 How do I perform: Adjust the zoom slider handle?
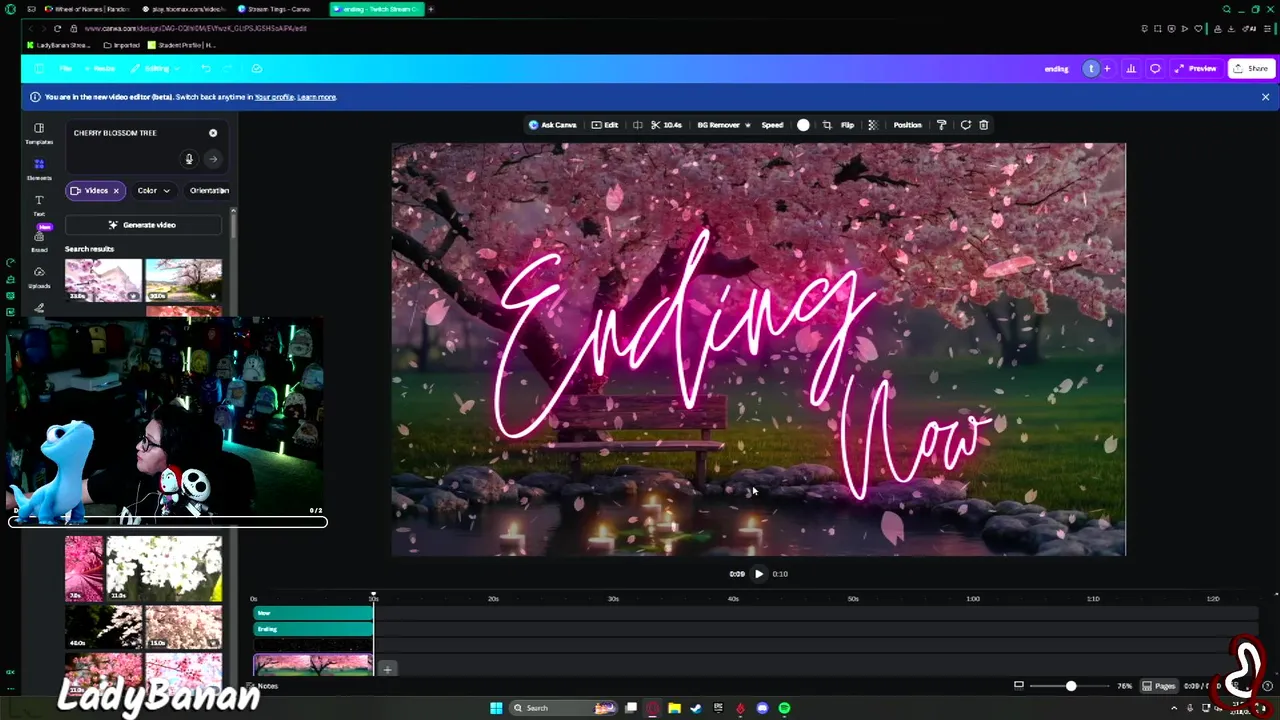(x=1071, y=686)
